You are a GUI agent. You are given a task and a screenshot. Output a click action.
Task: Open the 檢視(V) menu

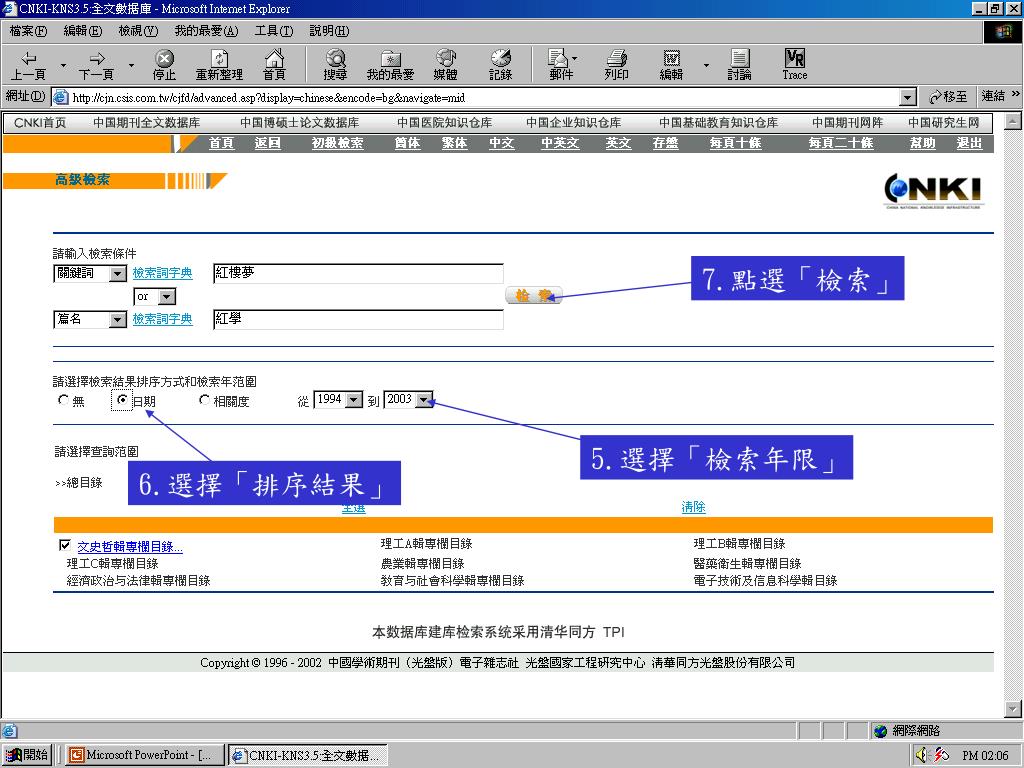point(138,31)
